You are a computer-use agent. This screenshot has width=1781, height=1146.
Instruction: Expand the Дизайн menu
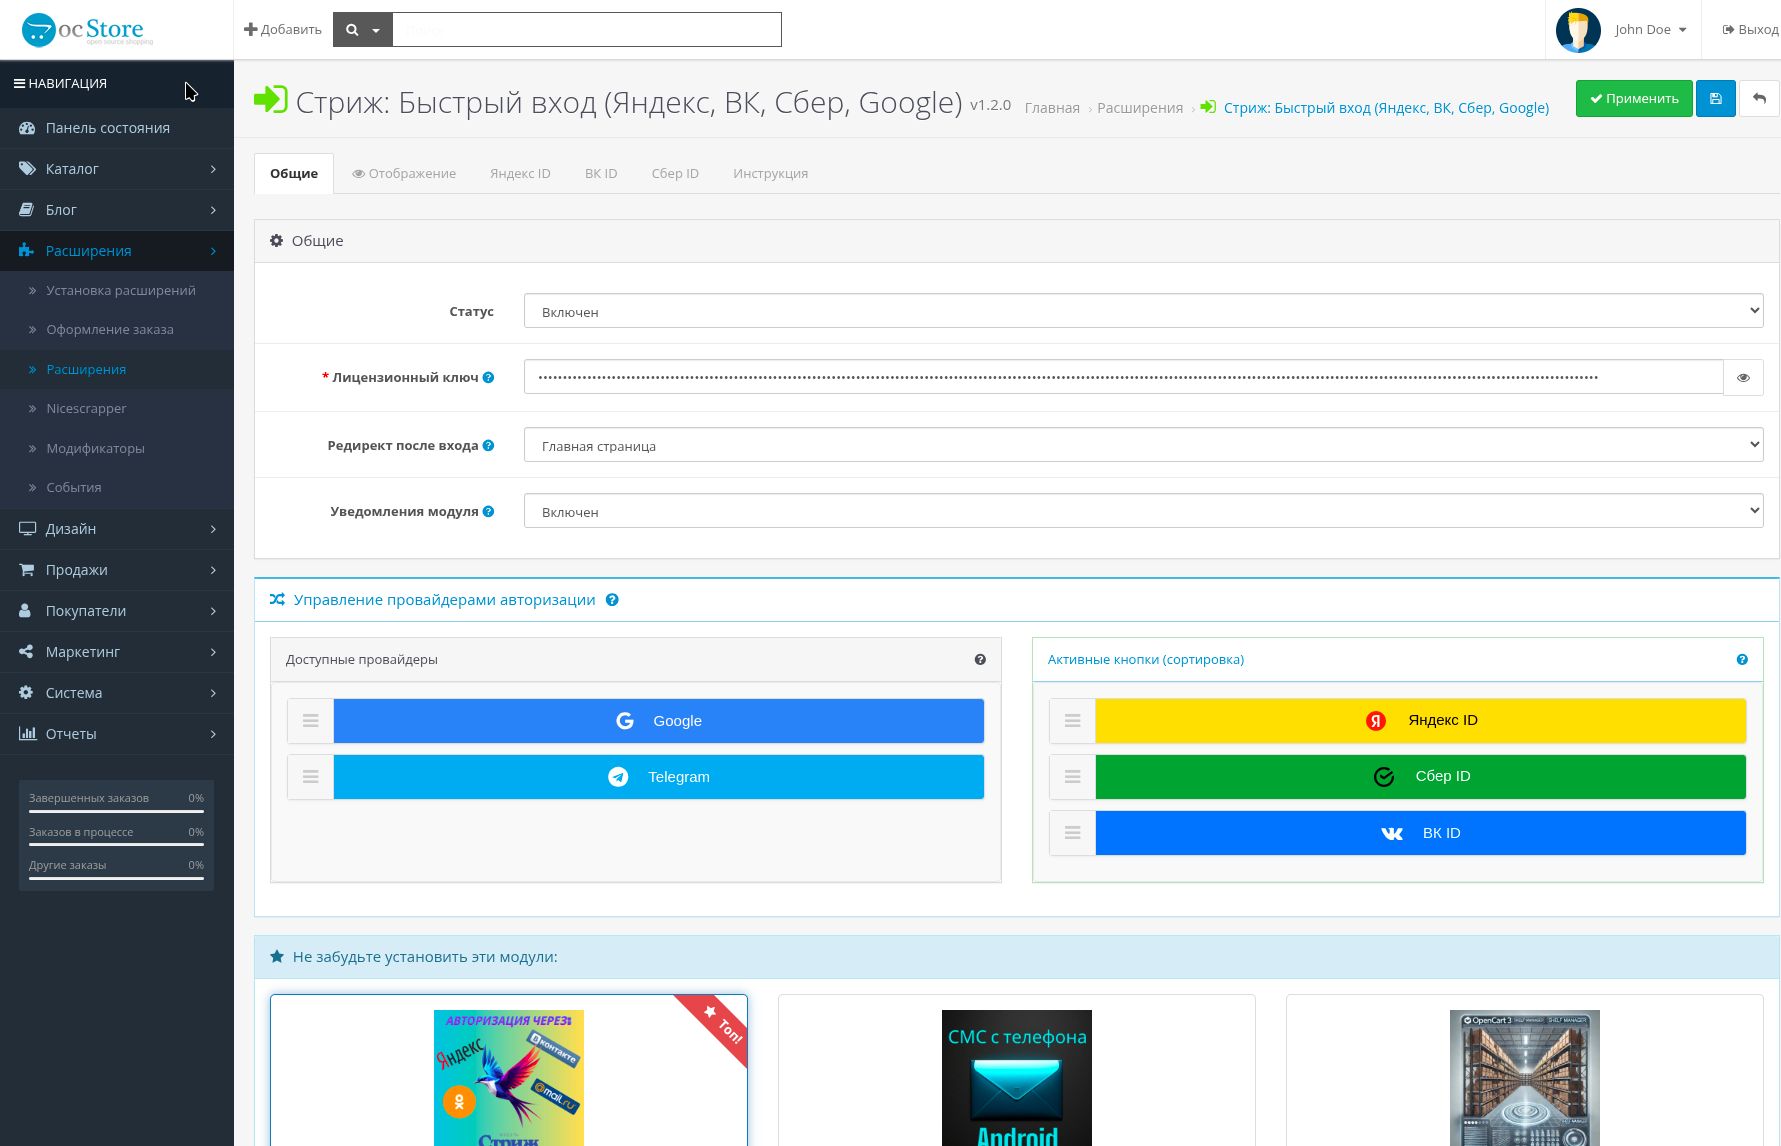tap(117, 529)
